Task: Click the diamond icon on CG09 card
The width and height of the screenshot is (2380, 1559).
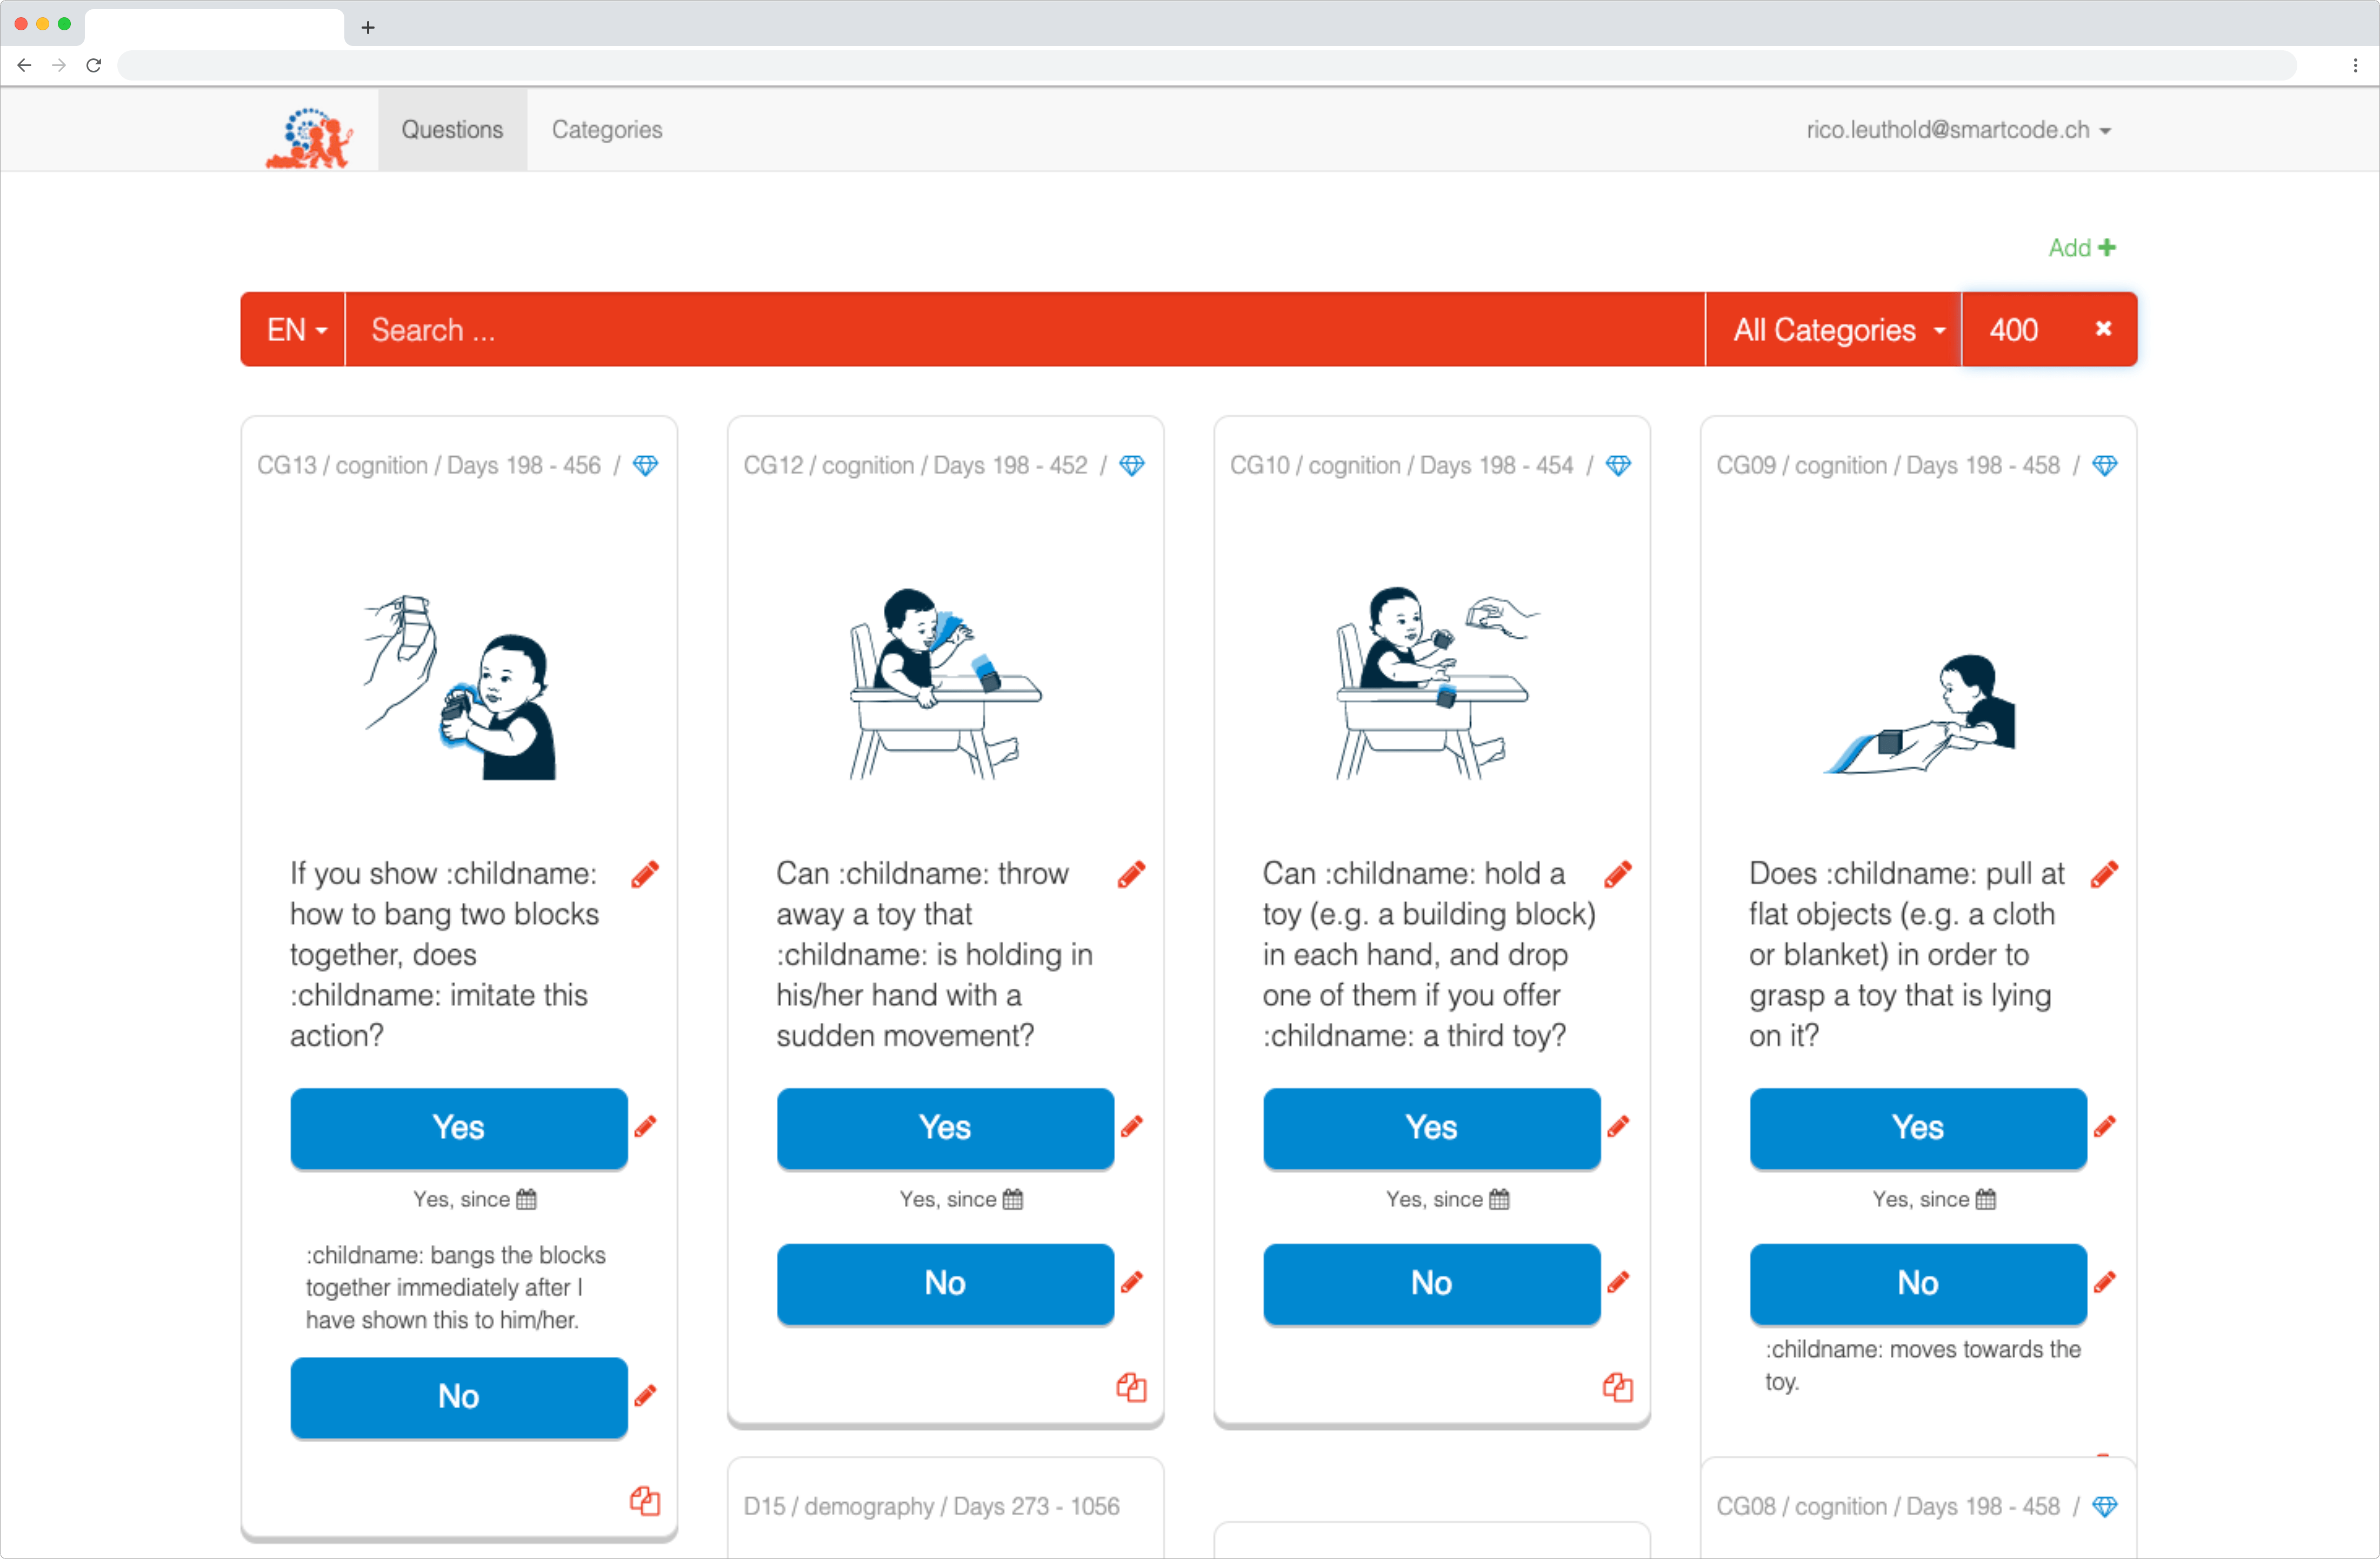Action: [2105, 466]
